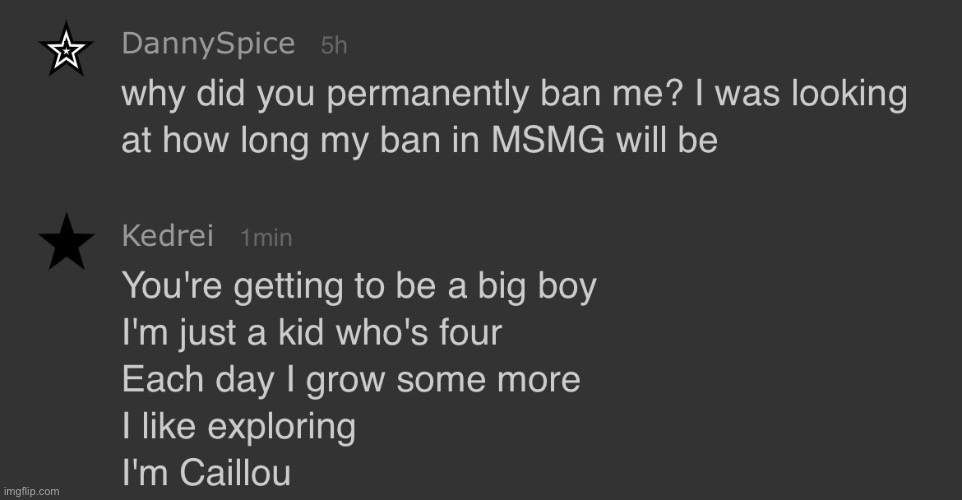The image size is (962, 500).
Task: Click the 5h timestamp on DannySpice's comment
Action: click(334, 46)
